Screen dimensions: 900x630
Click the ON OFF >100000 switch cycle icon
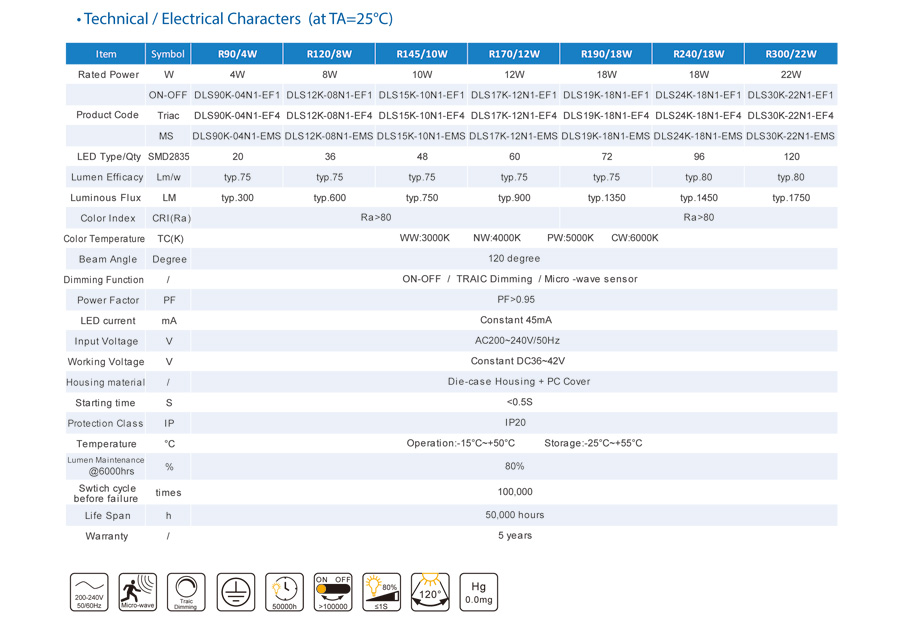[x=333, y=591]
